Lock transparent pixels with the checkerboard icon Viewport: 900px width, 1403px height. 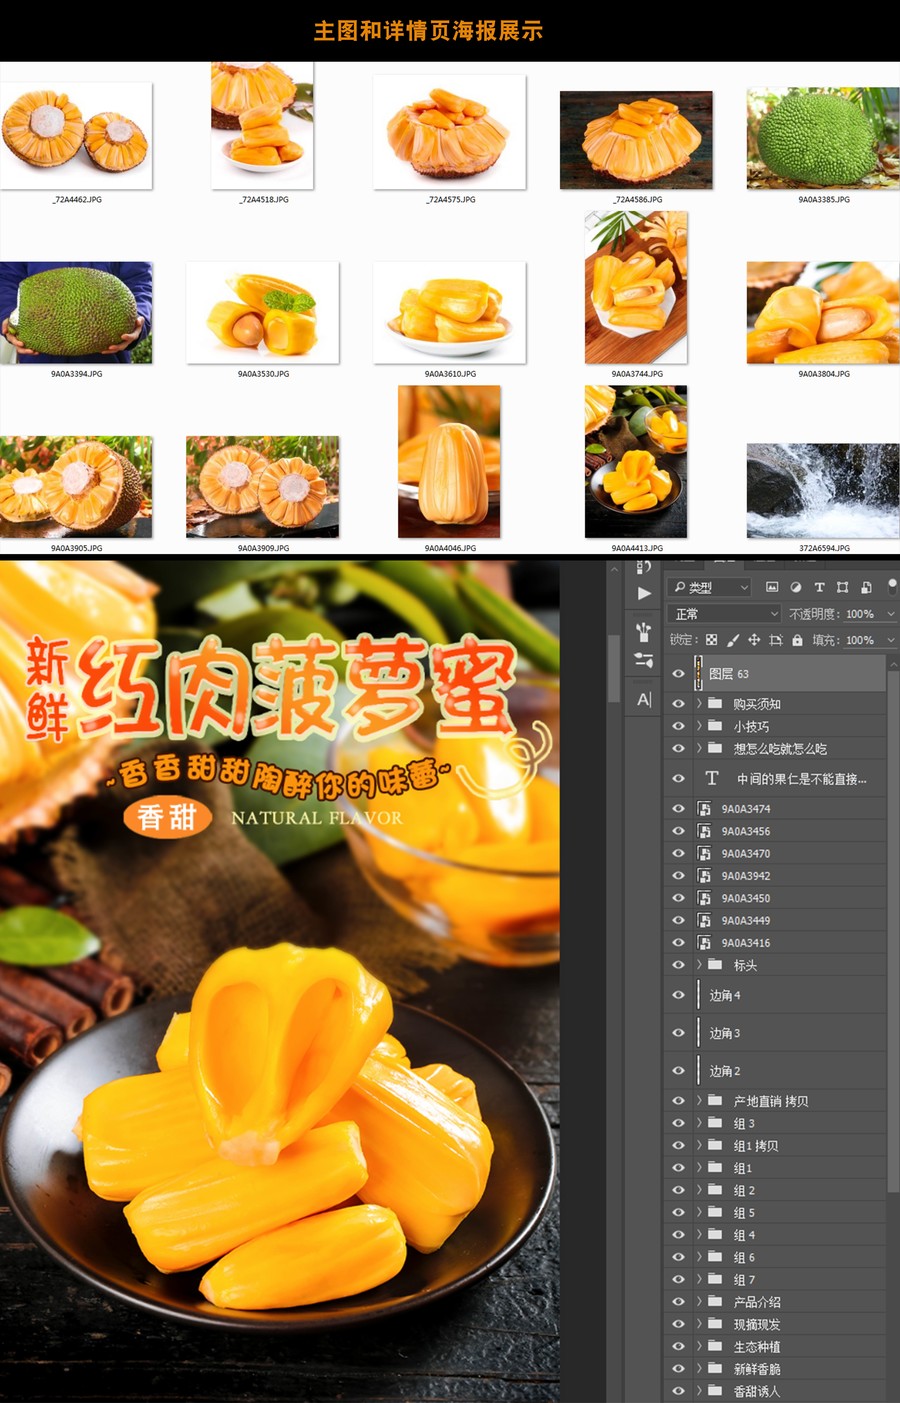(x=711, y=640)
